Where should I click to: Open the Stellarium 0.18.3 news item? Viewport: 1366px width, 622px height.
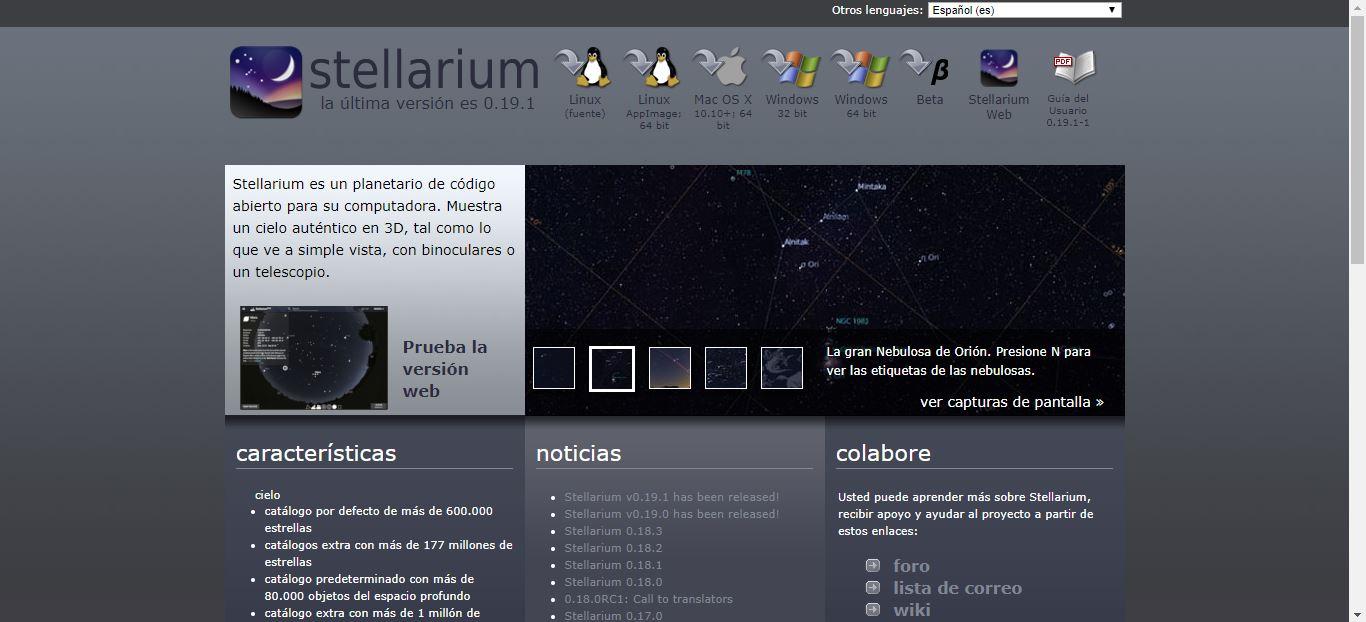pos(613,531)
